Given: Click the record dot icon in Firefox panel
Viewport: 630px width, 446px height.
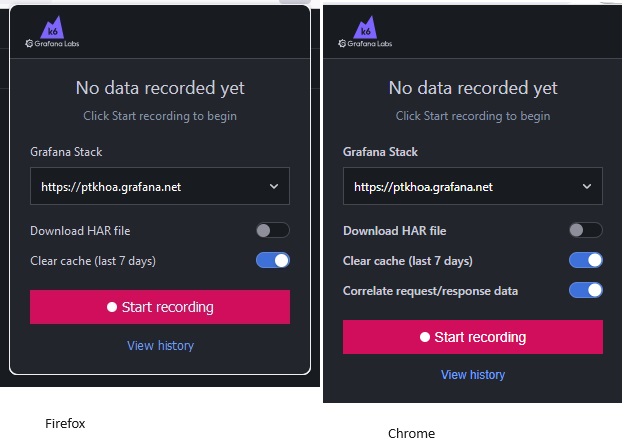Looking at the screenshot, I should pos(112,308).
